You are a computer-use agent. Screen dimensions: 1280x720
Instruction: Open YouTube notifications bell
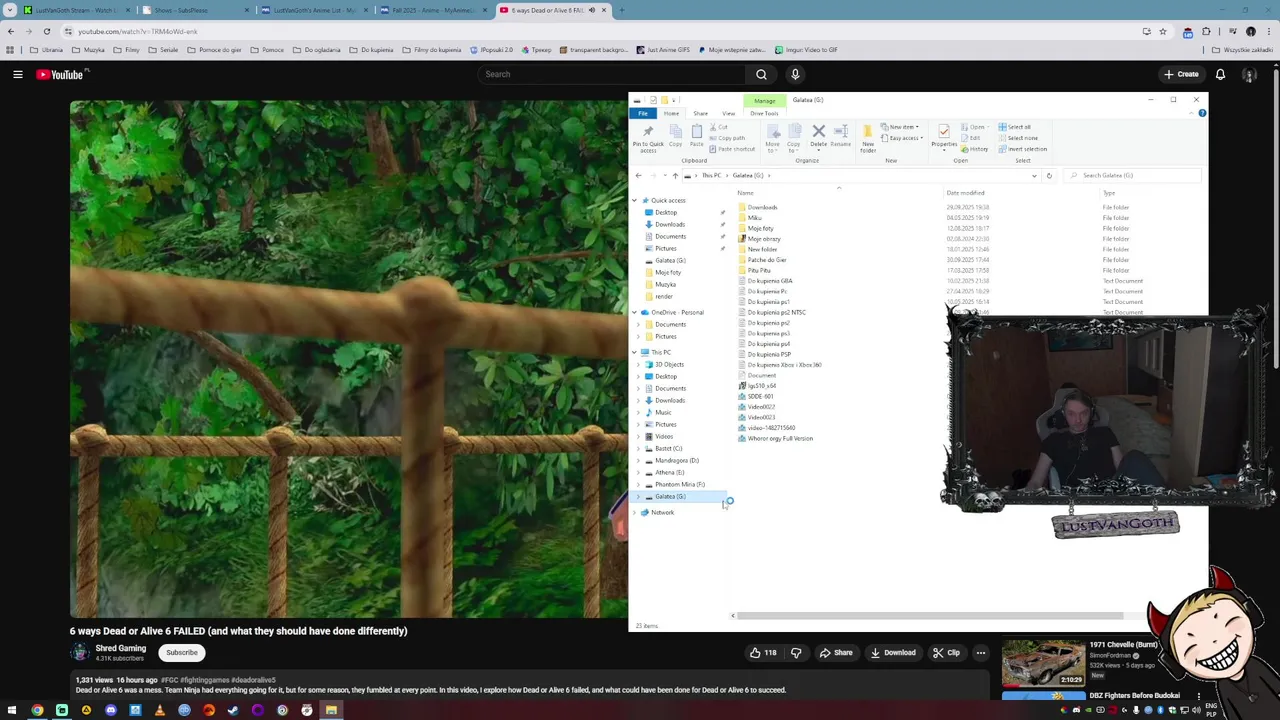[1220, 74]
